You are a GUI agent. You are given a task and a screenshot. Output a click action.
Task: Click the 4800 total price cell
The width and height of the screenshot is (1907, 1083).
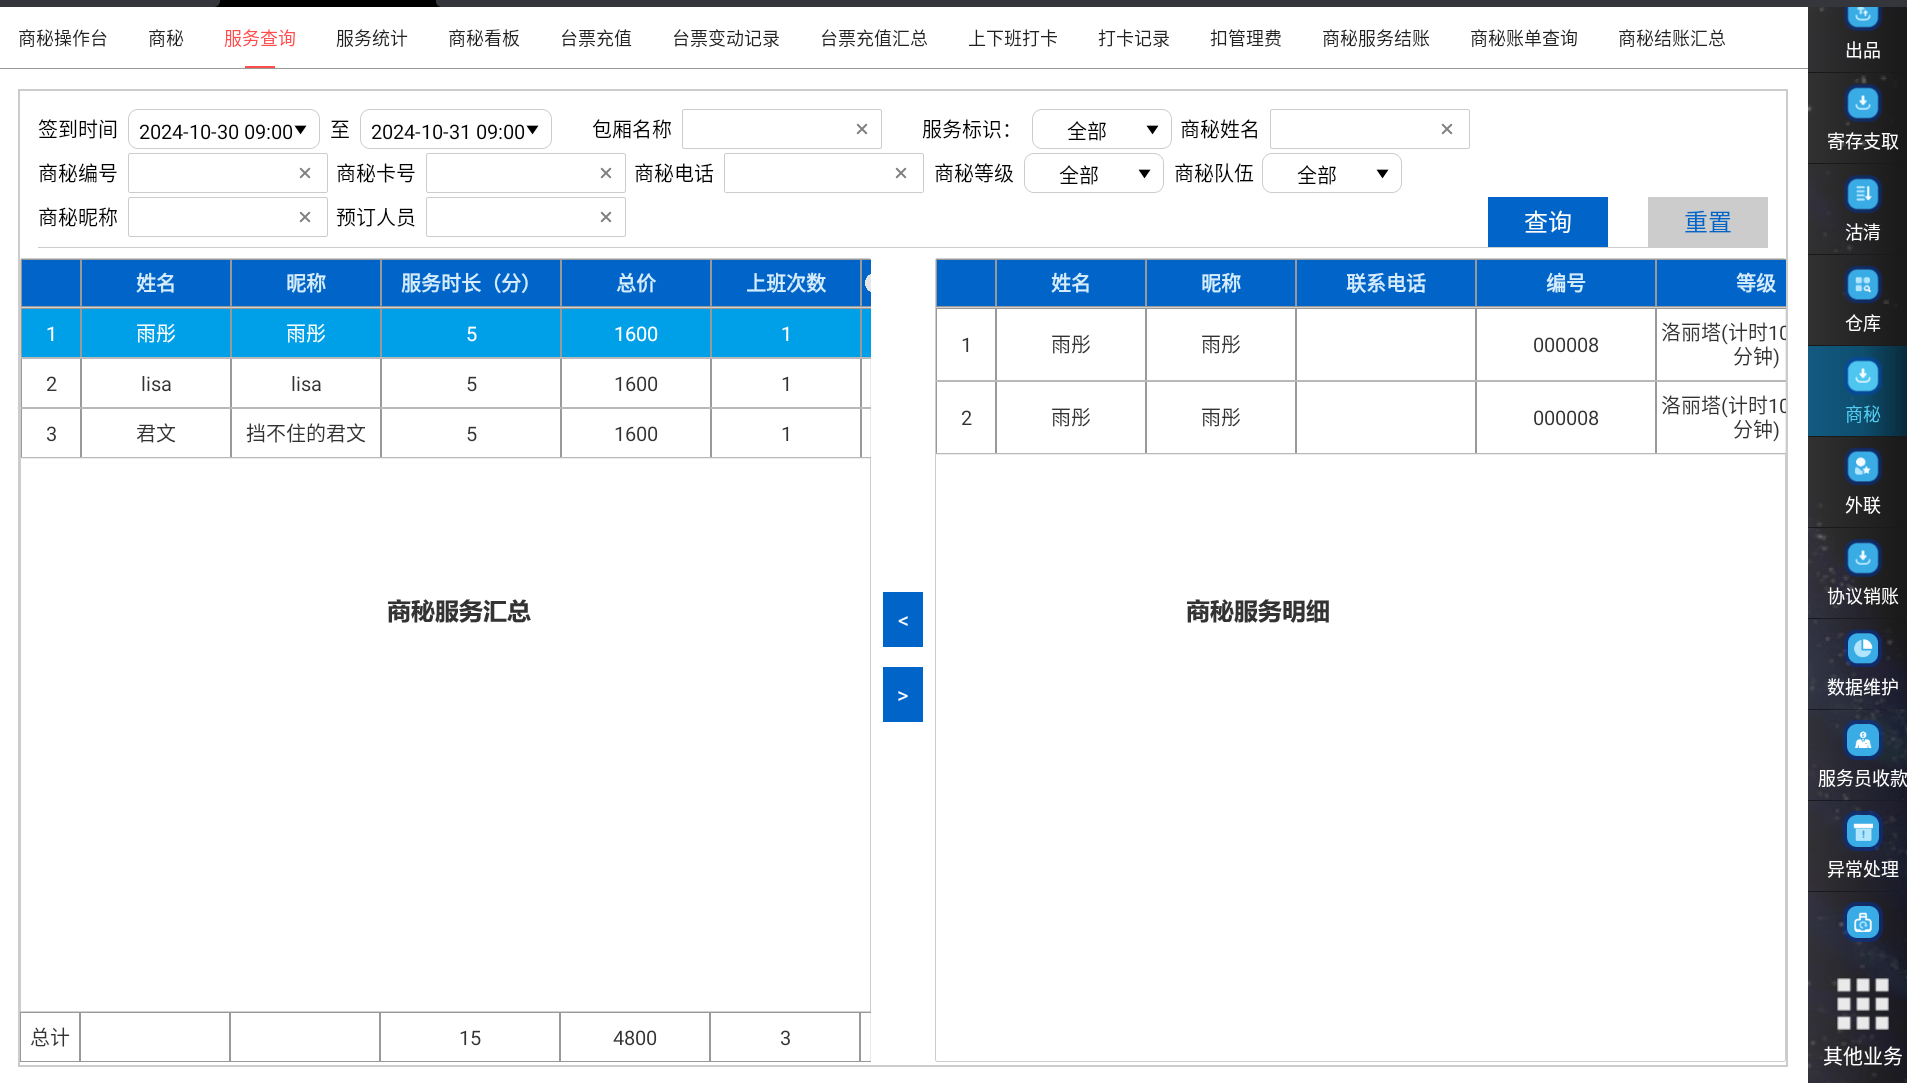[x=635, y=1038]
